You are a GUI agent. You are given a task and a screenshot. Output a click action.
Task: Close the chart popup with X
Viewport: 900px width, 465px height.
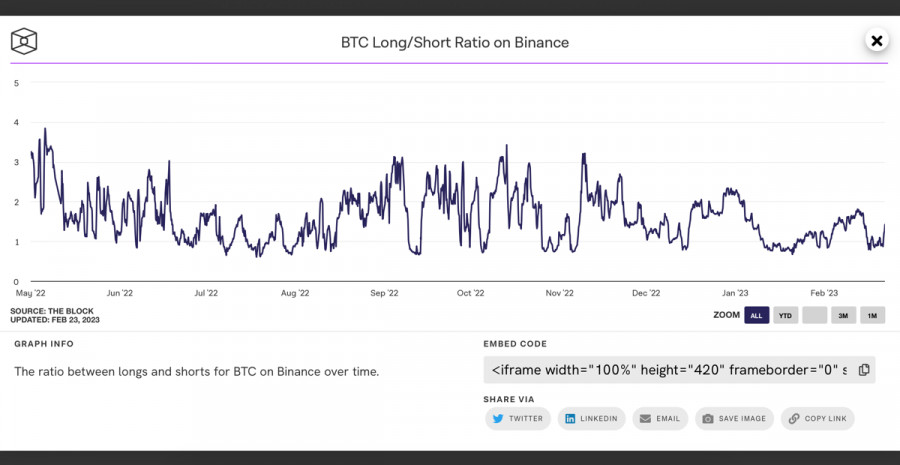click(877, 41)
